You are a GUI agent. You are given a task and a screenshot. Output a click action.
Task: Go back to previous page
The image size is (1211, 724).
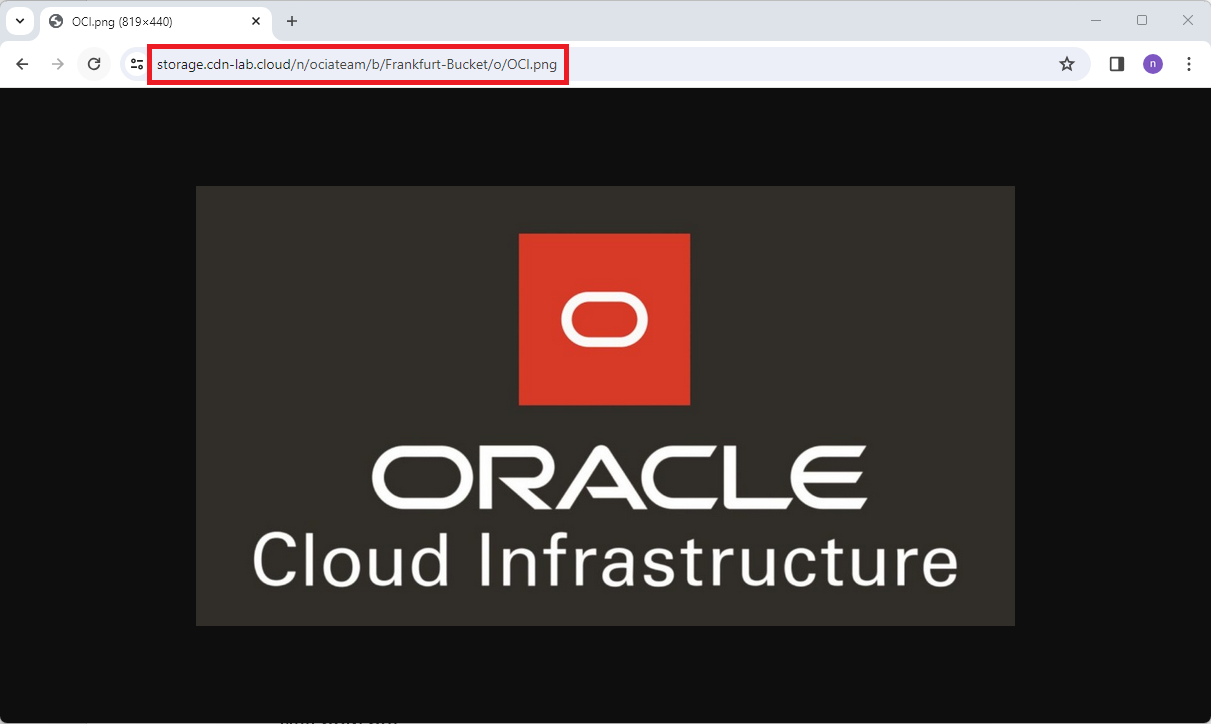click(22, 64)
